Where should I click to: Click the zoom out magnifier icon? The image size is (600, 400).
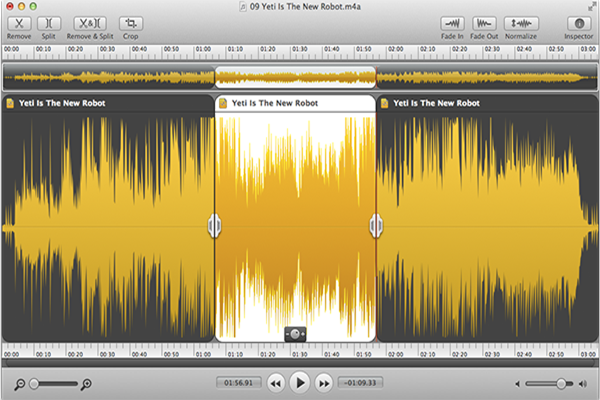(x=19, y=383)
